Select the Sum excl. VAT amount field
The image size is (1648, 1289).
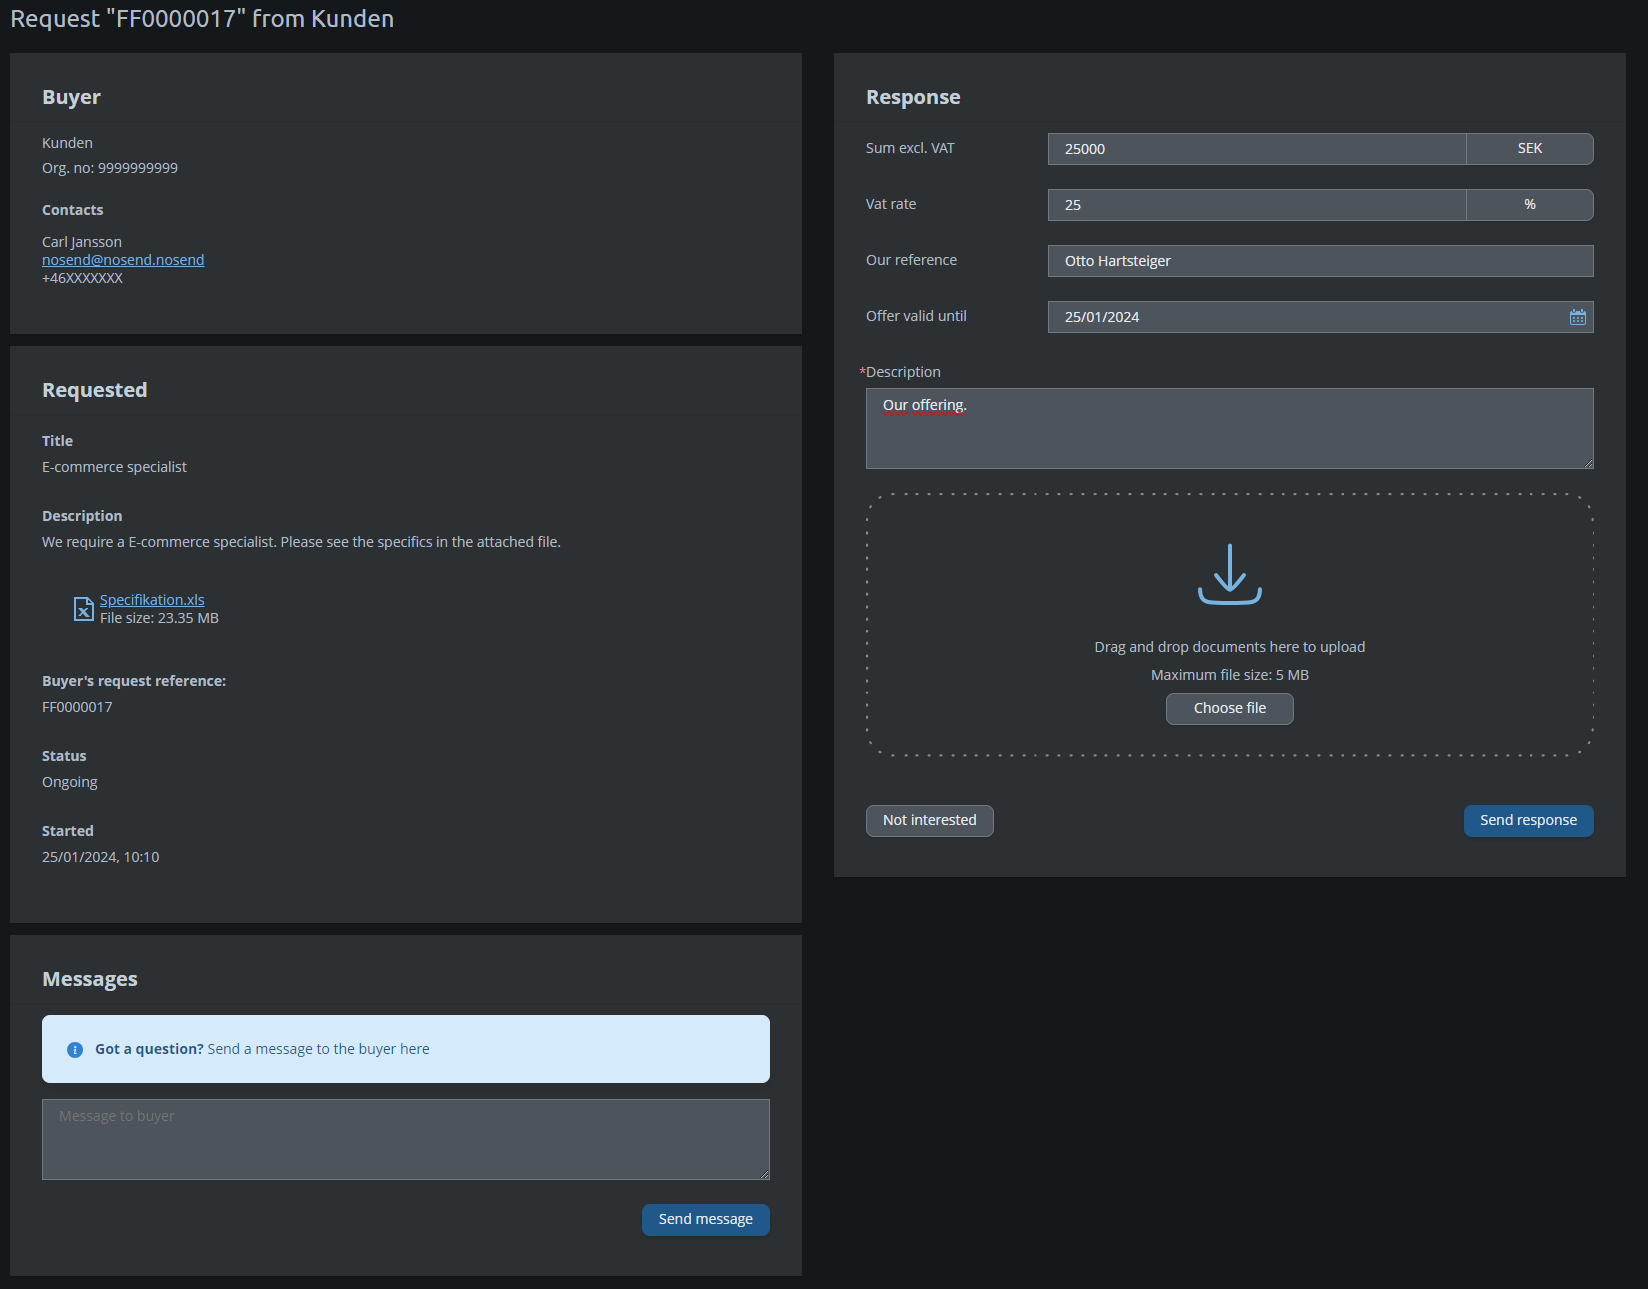click(1255, 148)
